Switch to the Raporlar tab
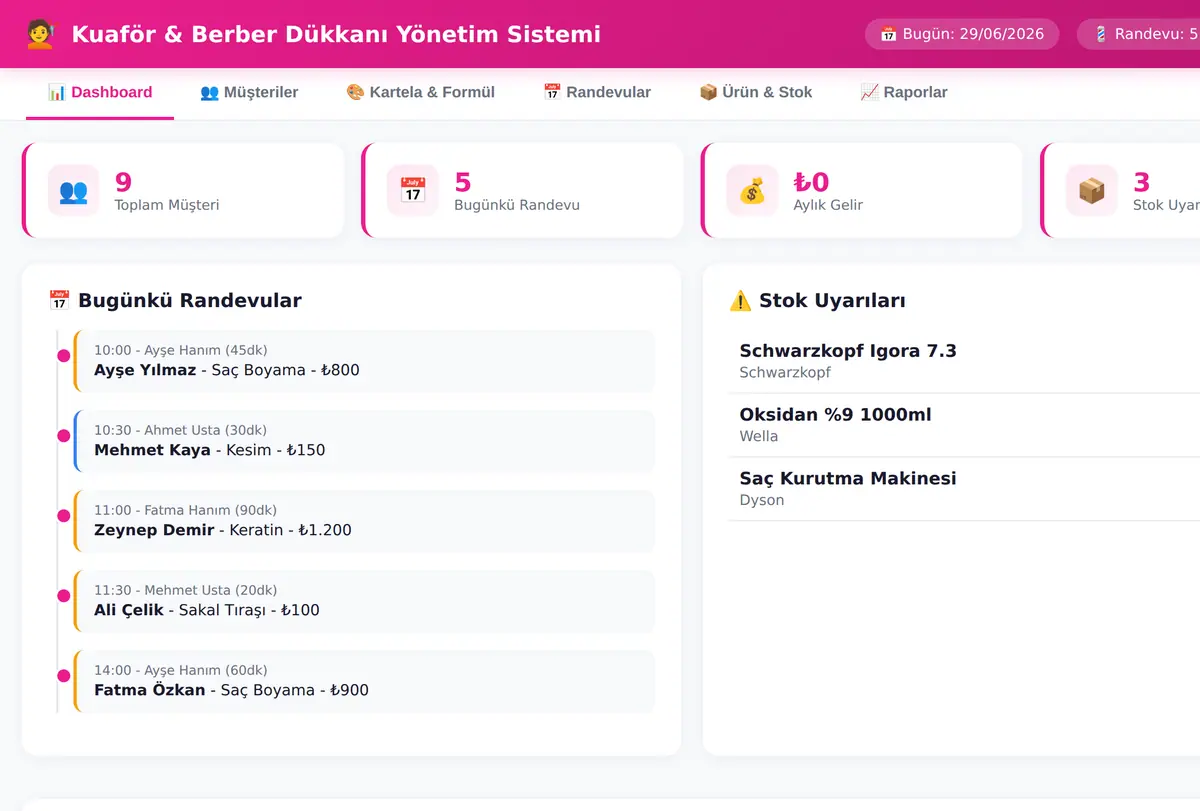 pos(904,92)
